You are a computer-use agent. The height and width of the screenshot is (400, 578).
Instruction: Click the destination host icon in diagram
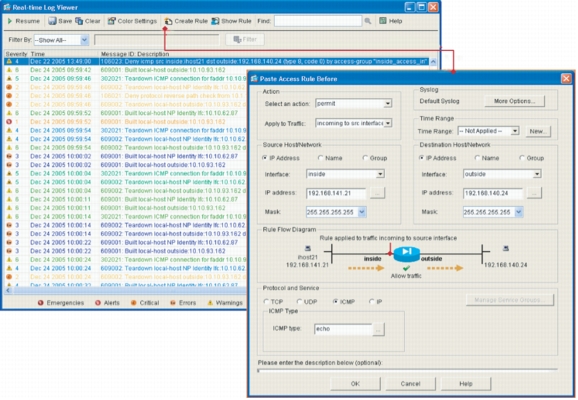pyautogui.click(x=506, y=248)
